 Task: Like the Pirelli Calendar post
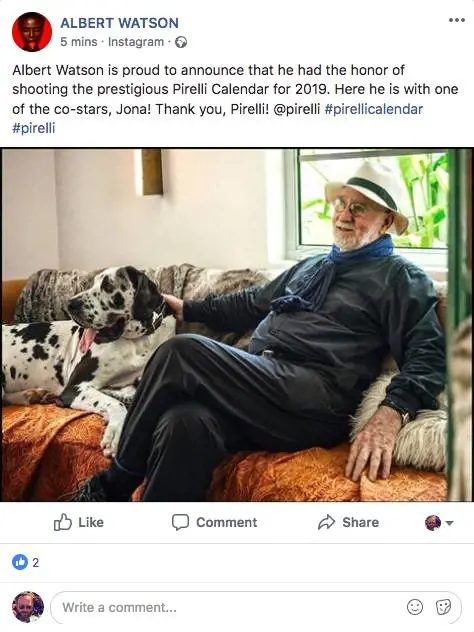coord(79,522)
